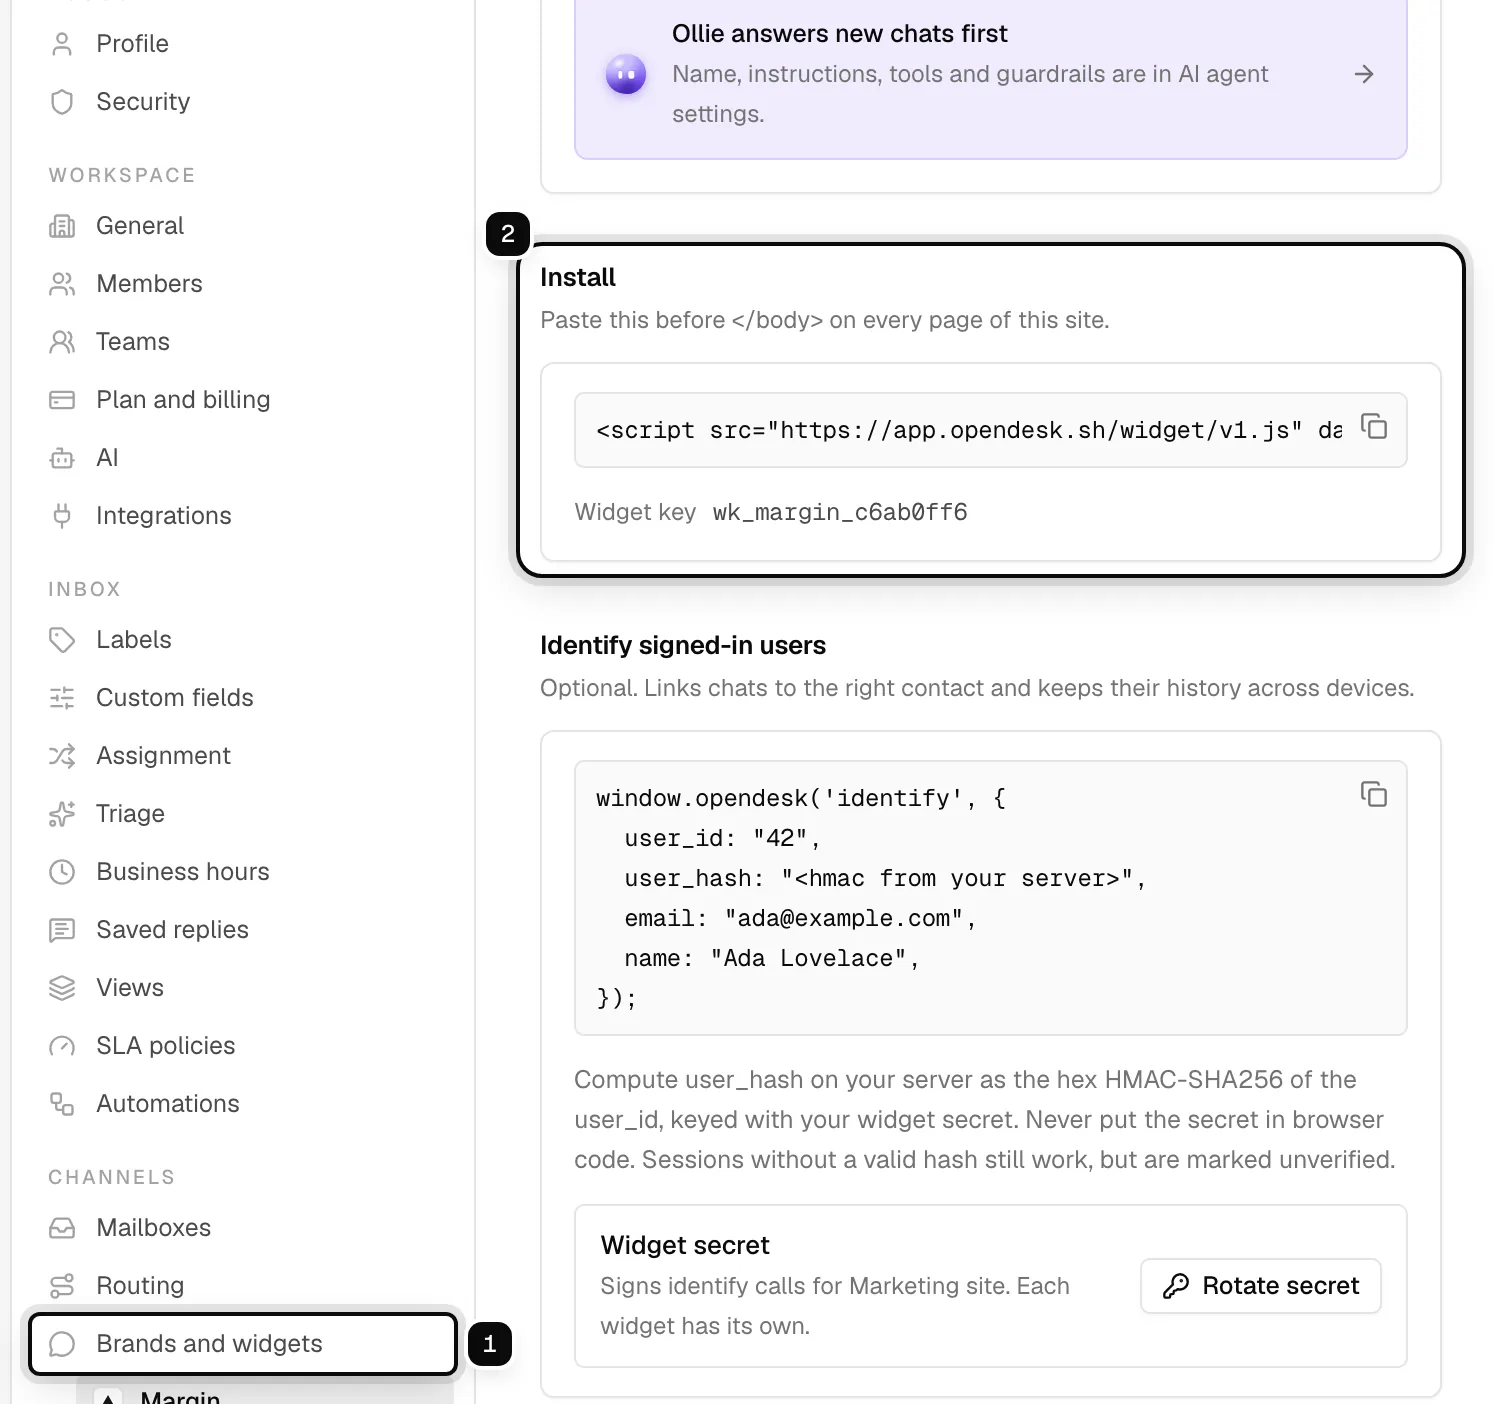
Task: Click the Install heading
Action: [578, 277]
